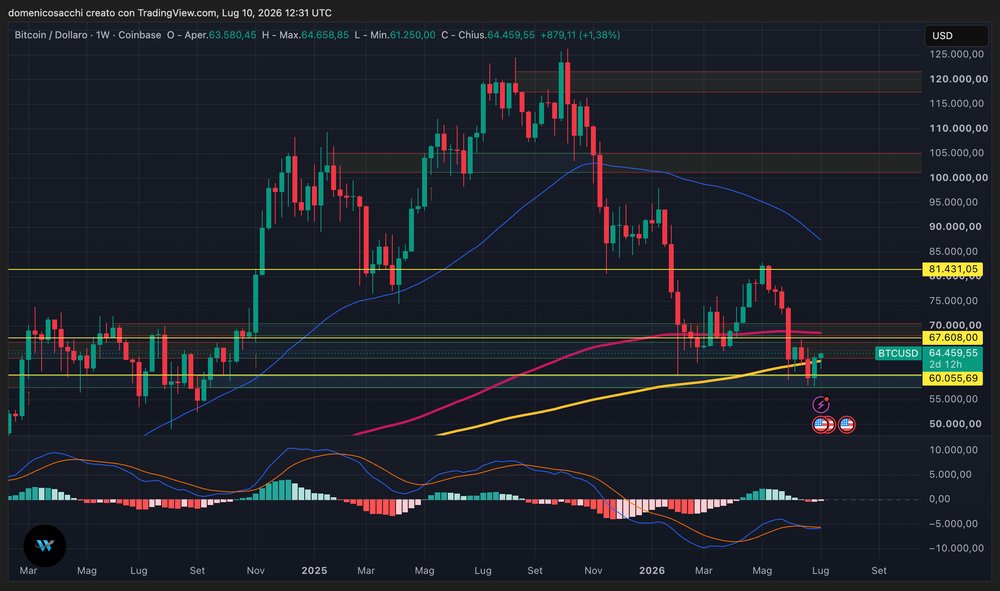Click the 10.000,00 MACD scale label
The height and width of the screenshot is (591, 1000).
click(953, 449)
